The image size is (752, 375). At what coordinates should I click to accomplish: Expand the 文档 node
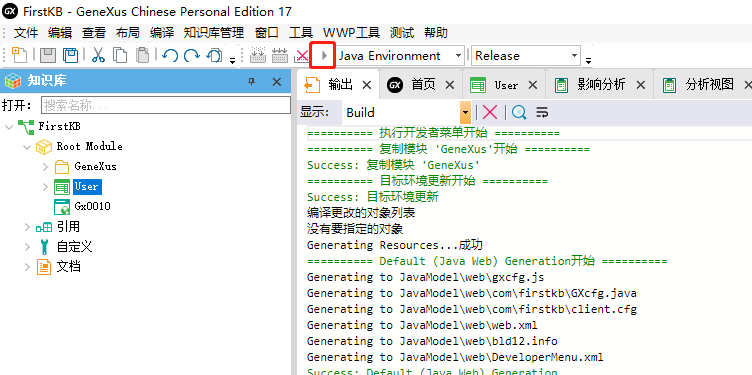tap(26, 267)
